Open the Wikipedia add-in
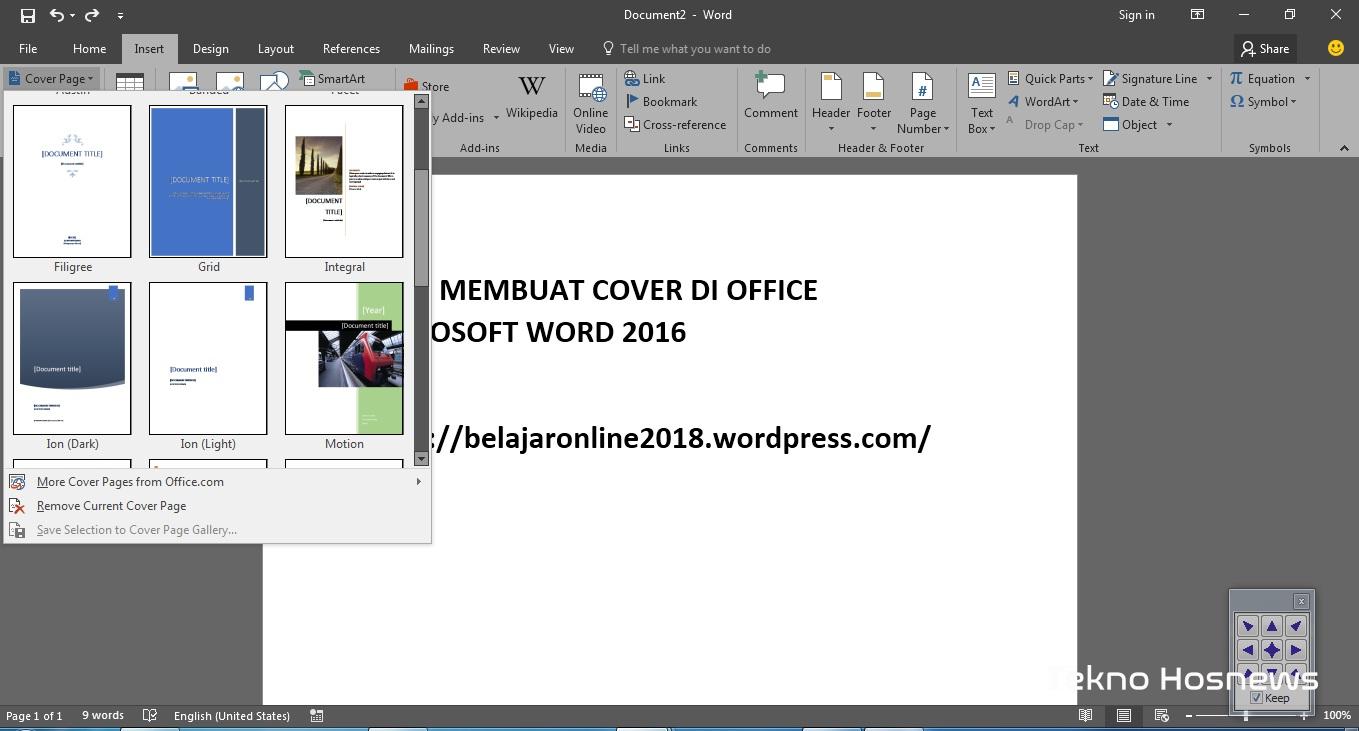This screenshot has width=1359, height=731. click(531, 100)
